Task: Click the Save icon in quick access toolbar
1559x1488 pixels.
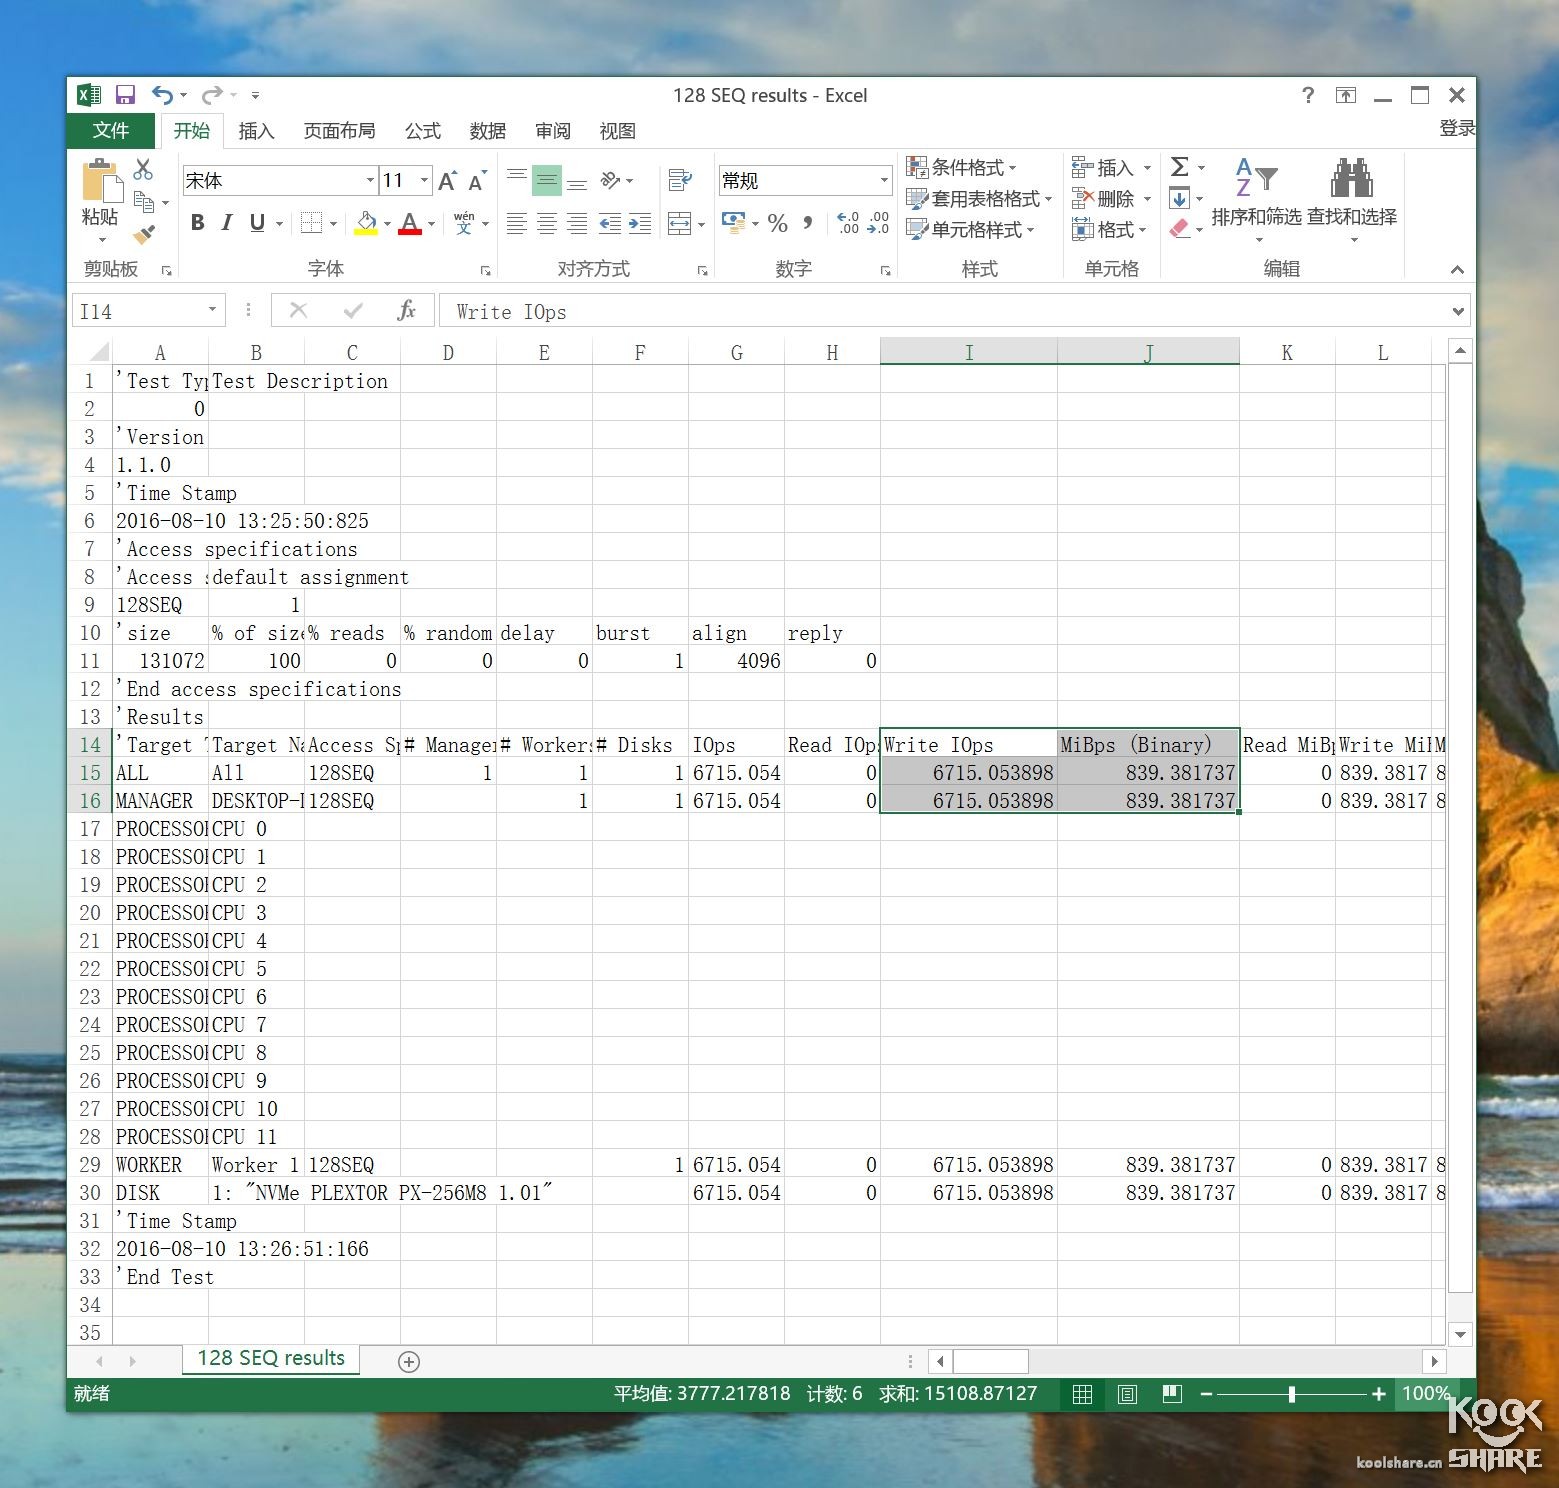Action: coord(125,95)
